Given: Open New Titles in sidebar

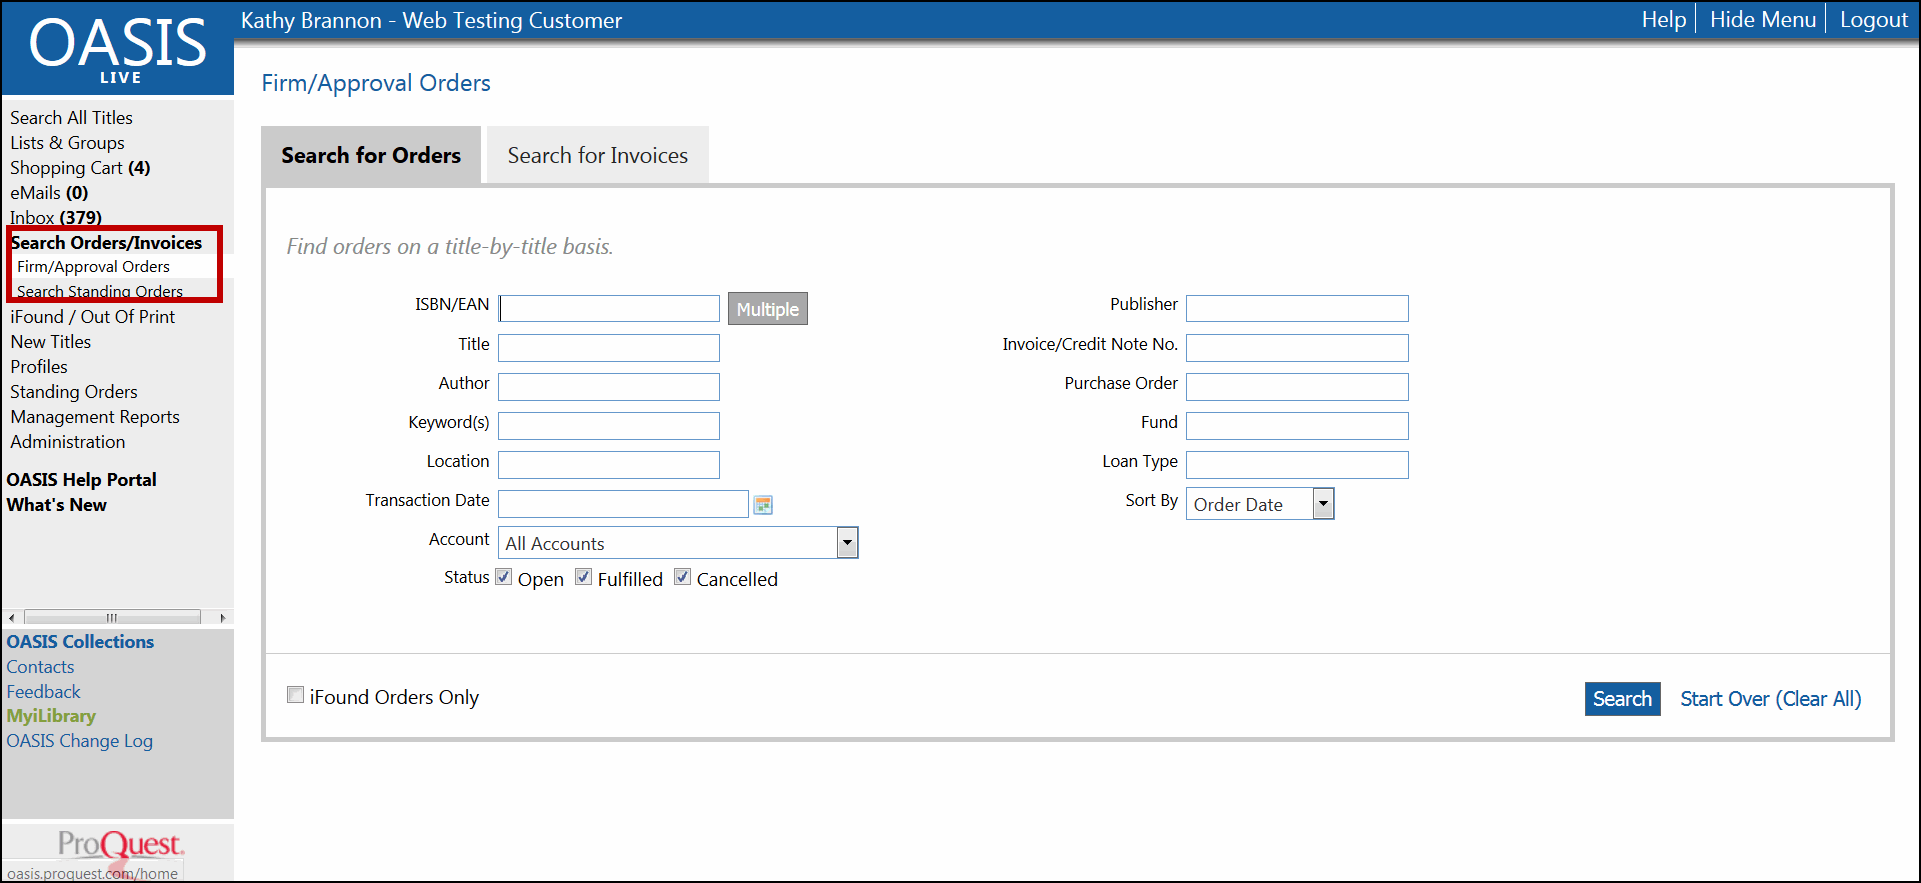Looking at the screenshot, I should [x=50, y=342].
